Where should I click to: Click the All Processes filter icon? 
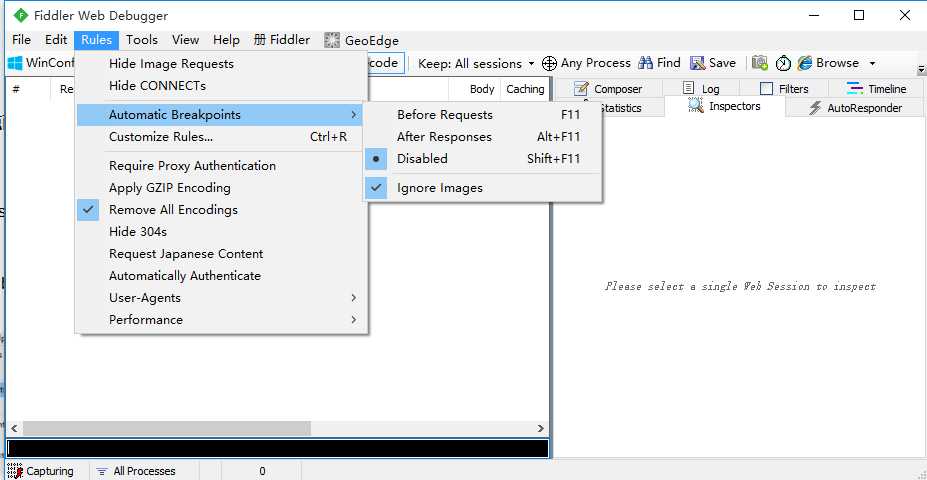point(102,471)
